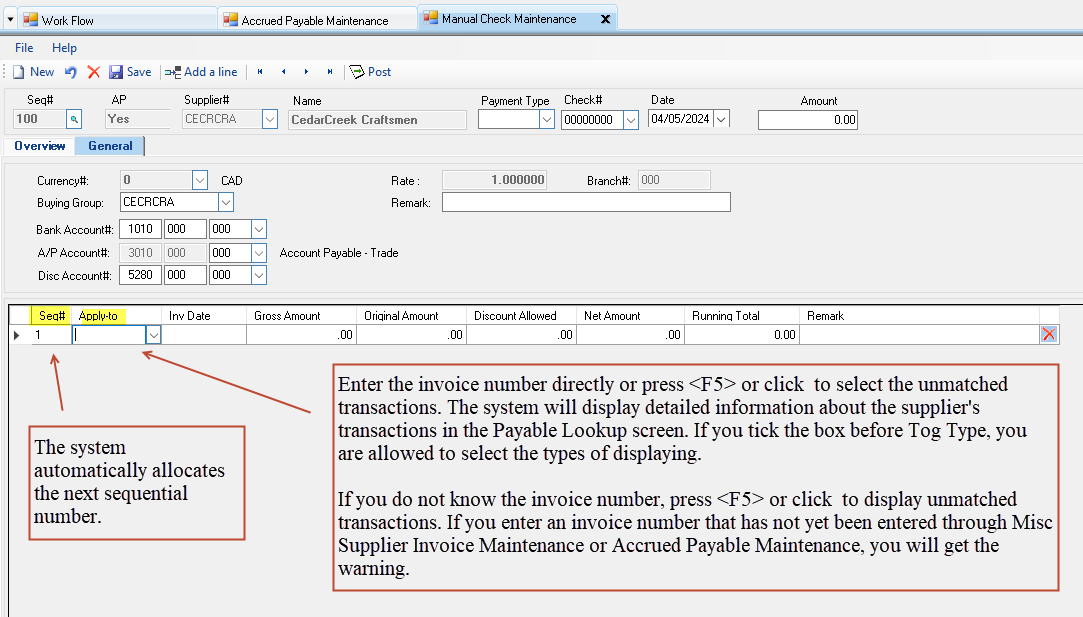This screenshot has width=1083, height=617.
Task: Click Add a line in toolbar
Action: click(201, 72)
